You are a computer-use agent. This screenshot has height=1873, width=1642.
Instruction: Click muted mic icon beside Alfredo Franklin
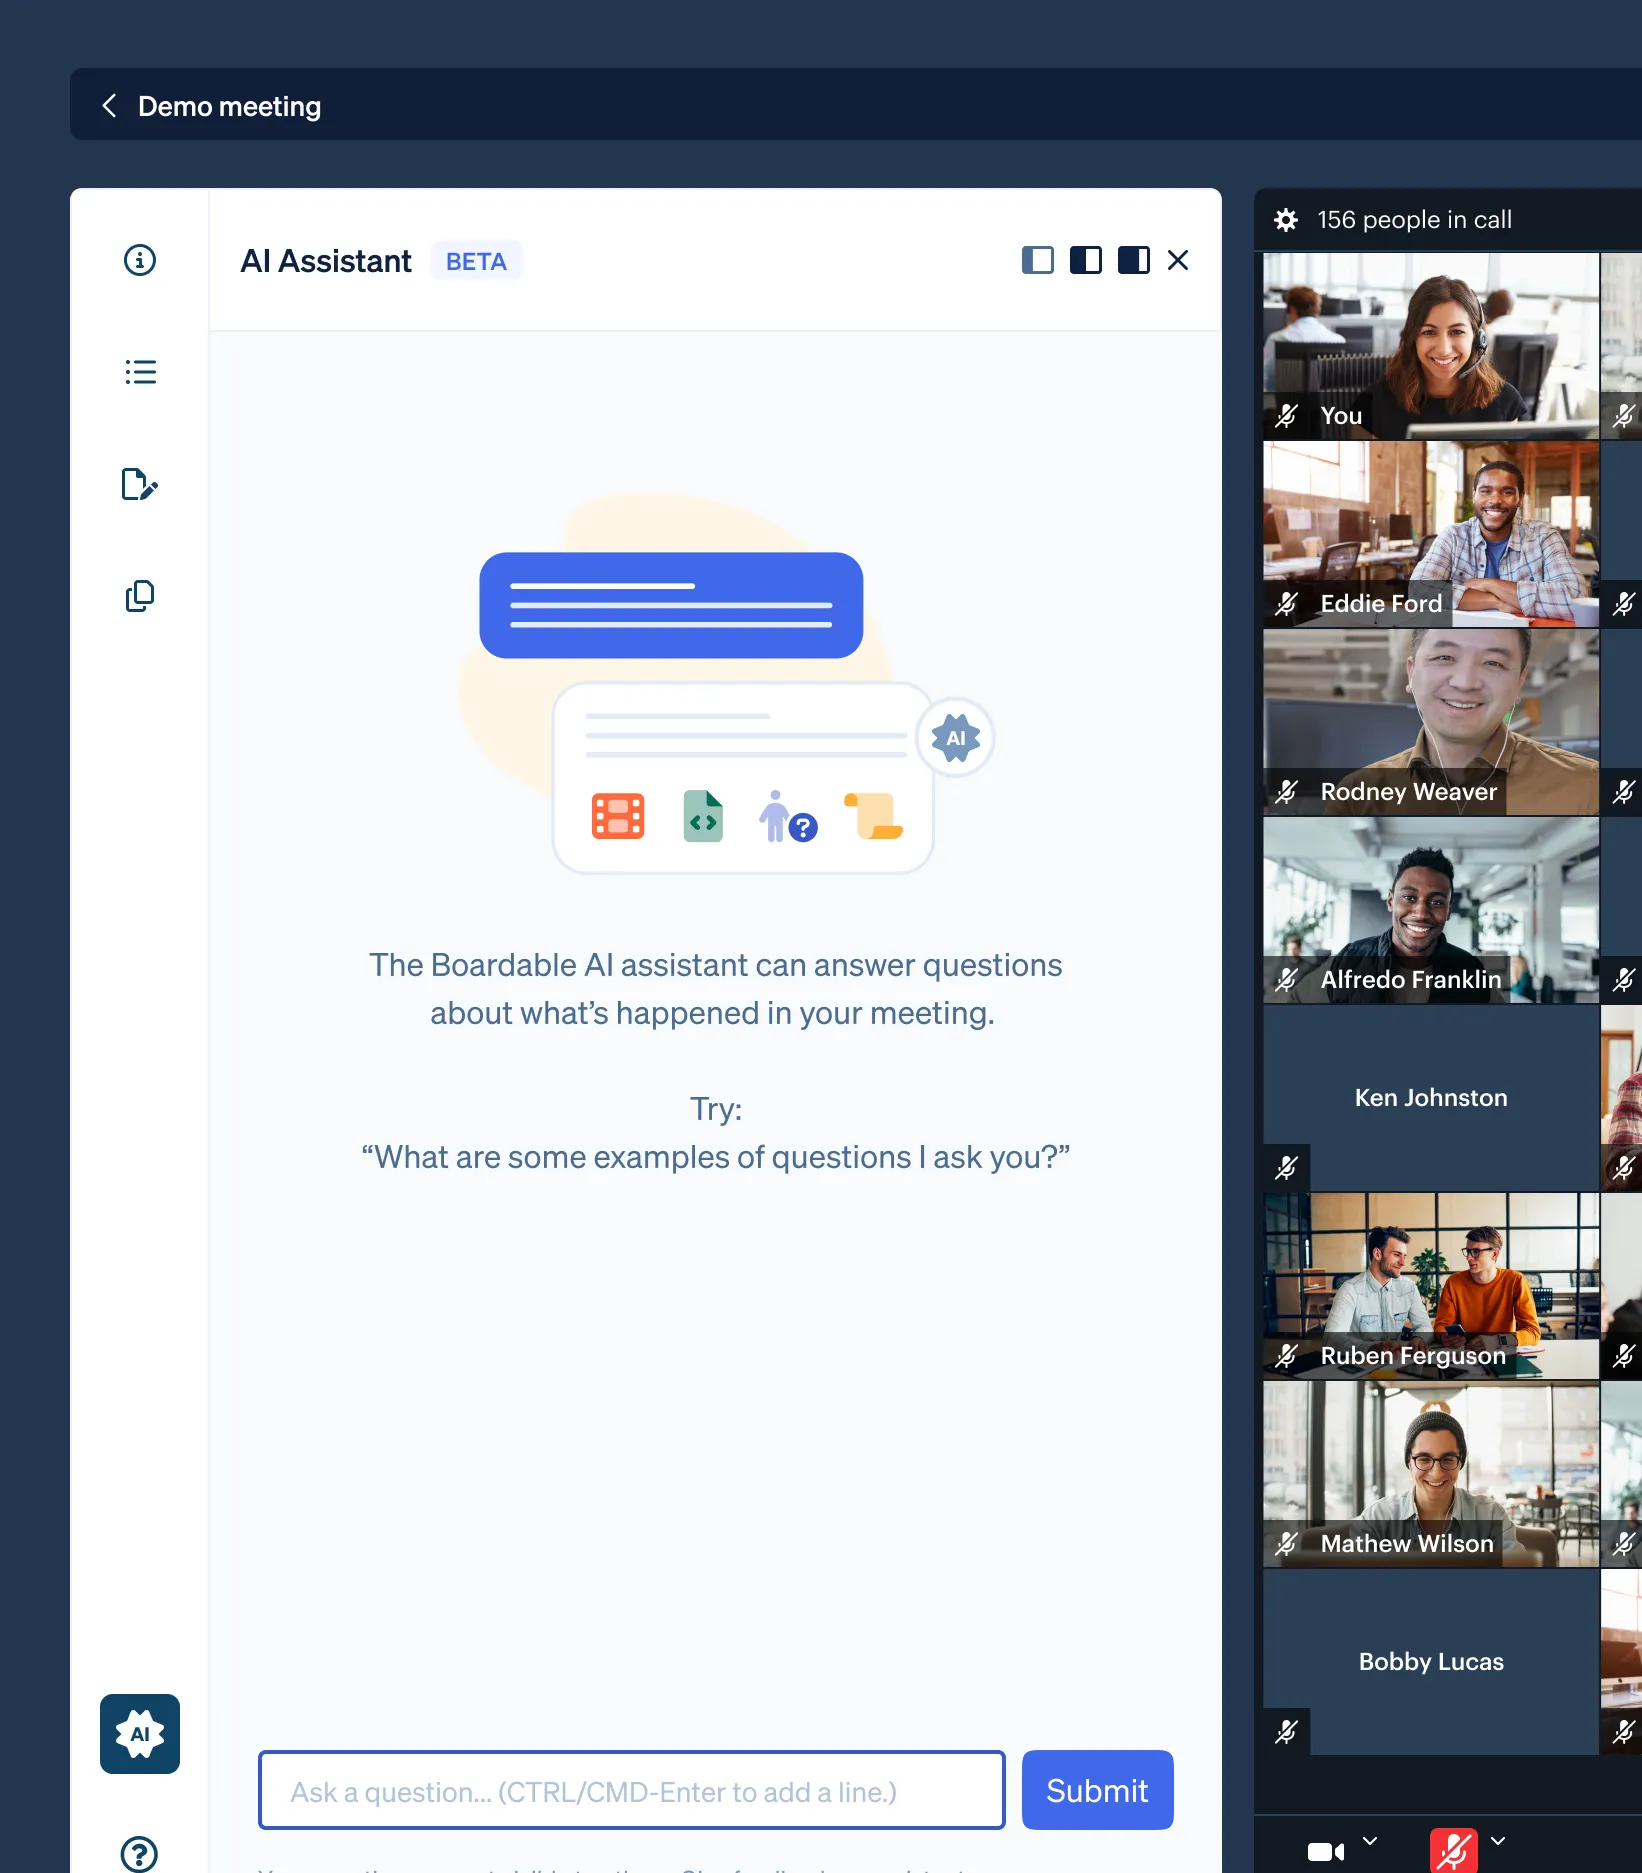(x=1287, y=979)
